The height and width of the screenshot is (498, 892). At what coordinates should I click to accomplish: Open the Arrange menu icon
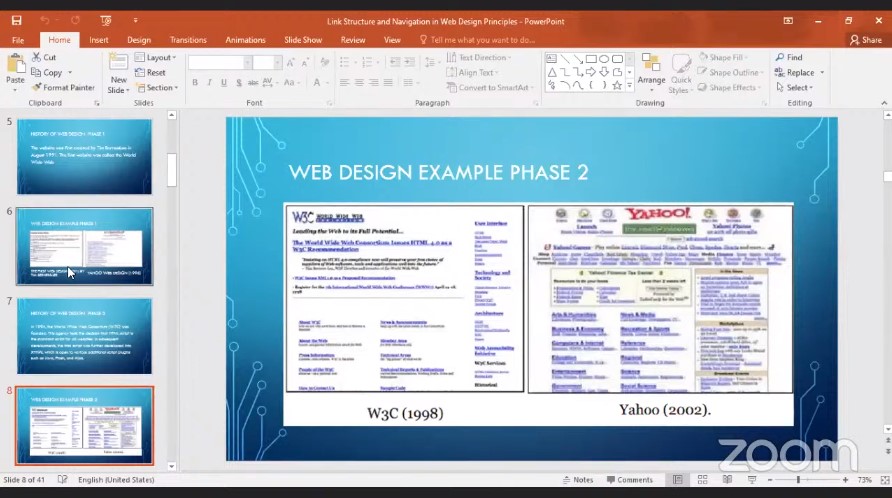(651, 64)
